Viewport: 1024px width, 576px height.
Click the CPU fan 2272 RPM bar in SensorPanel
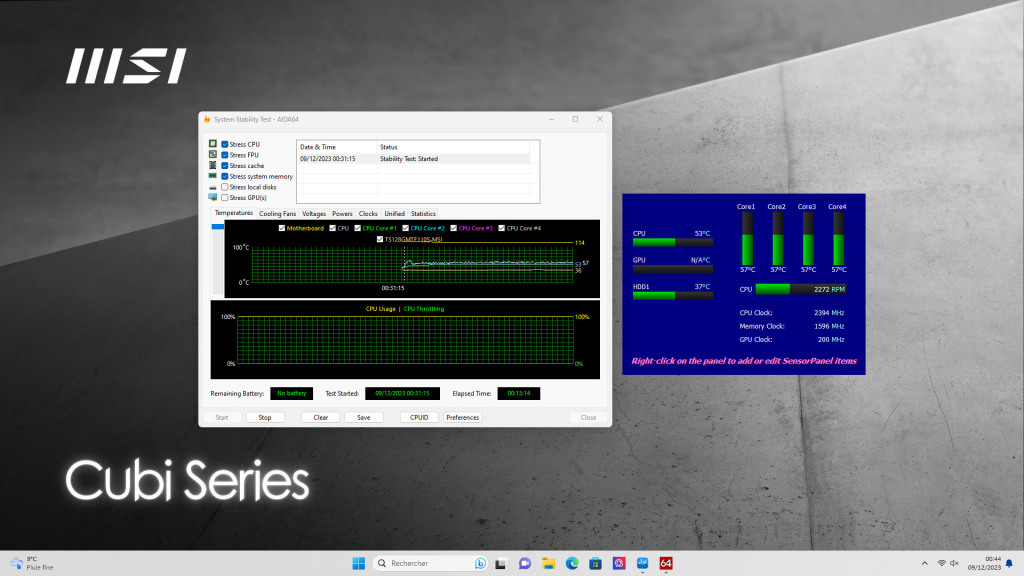coord(801,289)
